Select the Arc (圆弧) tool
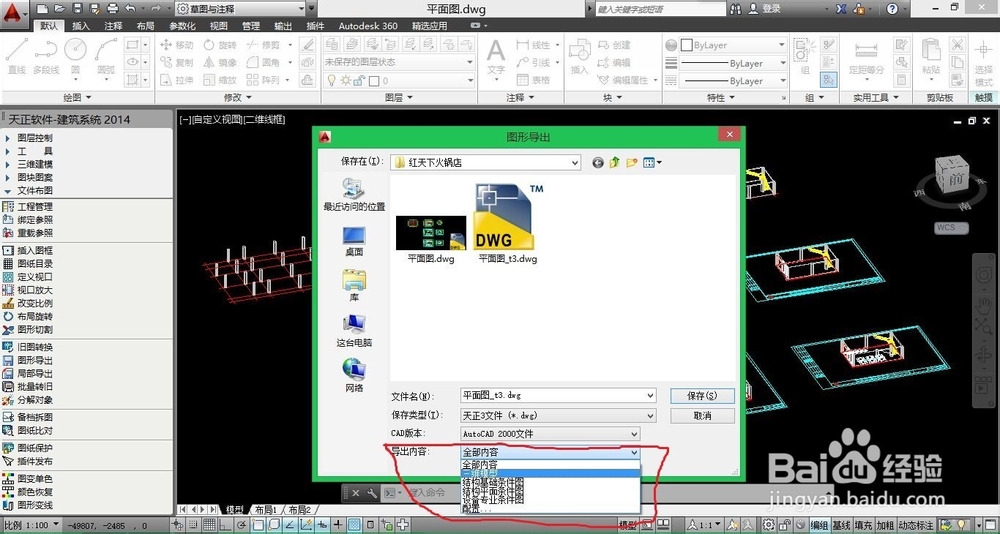Image resolution: width=1000 pixels, height=534 pixels. click(x=106, y=56)
